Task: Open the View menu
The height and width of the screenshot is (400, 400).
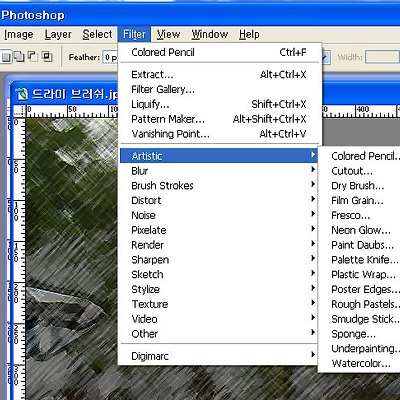Action: 168,35
